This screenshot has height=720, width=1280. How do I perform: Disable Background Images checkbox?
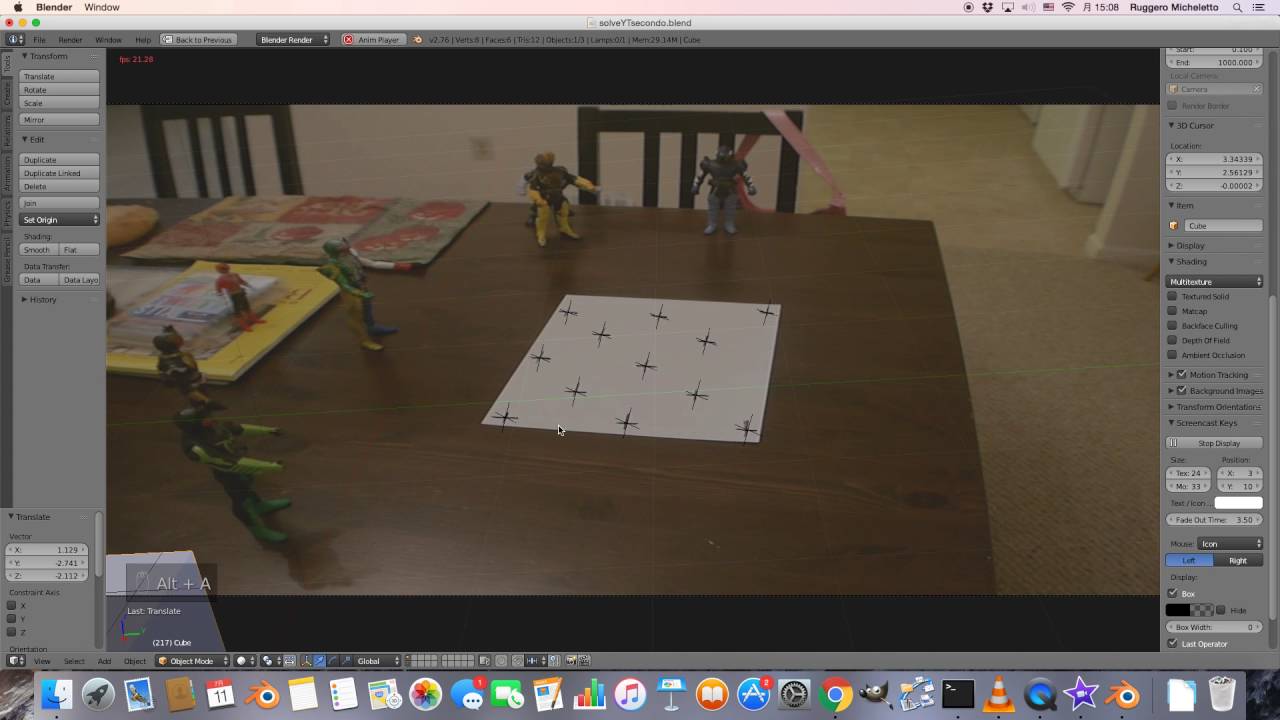pyautogui.click(x=1182, y=391)
